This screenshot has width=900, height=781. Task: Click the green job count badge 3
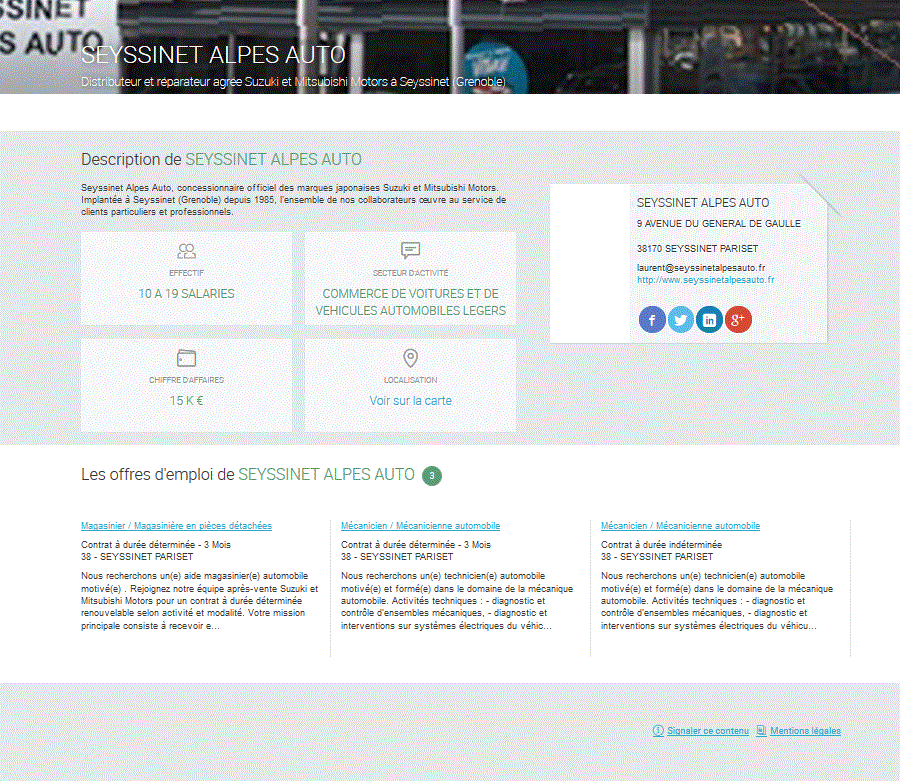click(x=432, y=476)
